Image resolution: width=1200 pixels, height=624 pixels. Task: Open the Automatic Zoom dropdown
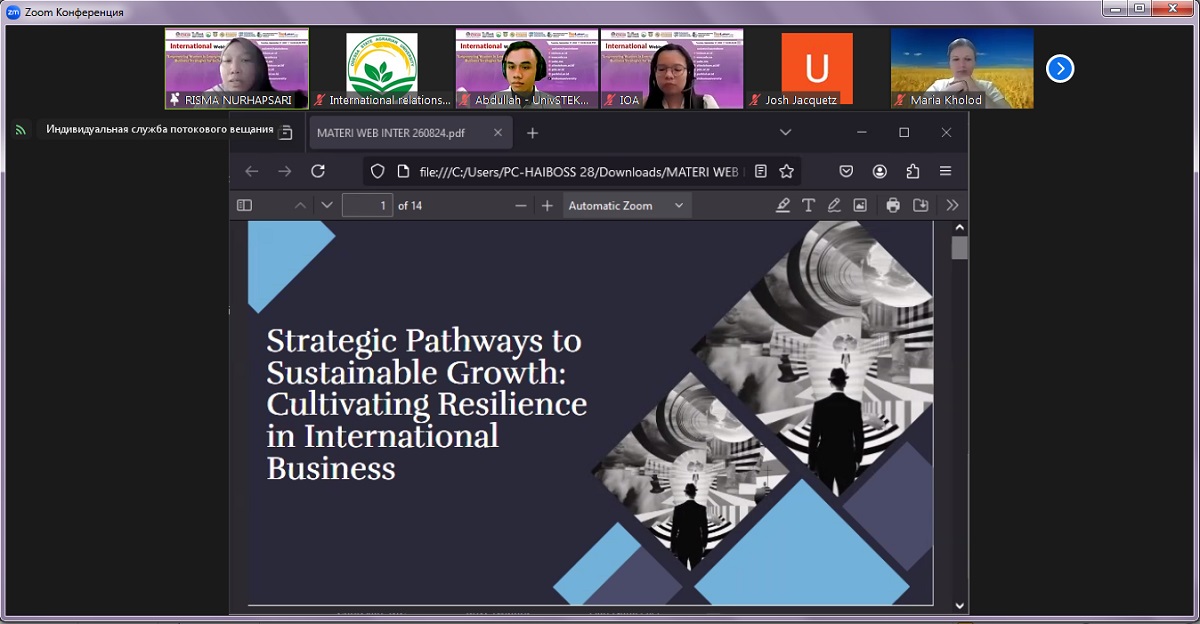point(626,205)
